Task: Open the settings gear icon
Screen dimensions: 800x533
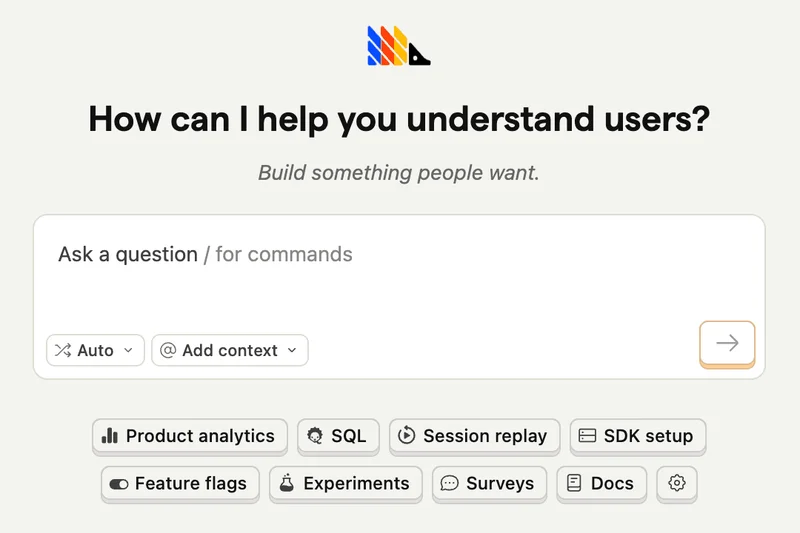Action: [677, 483]
